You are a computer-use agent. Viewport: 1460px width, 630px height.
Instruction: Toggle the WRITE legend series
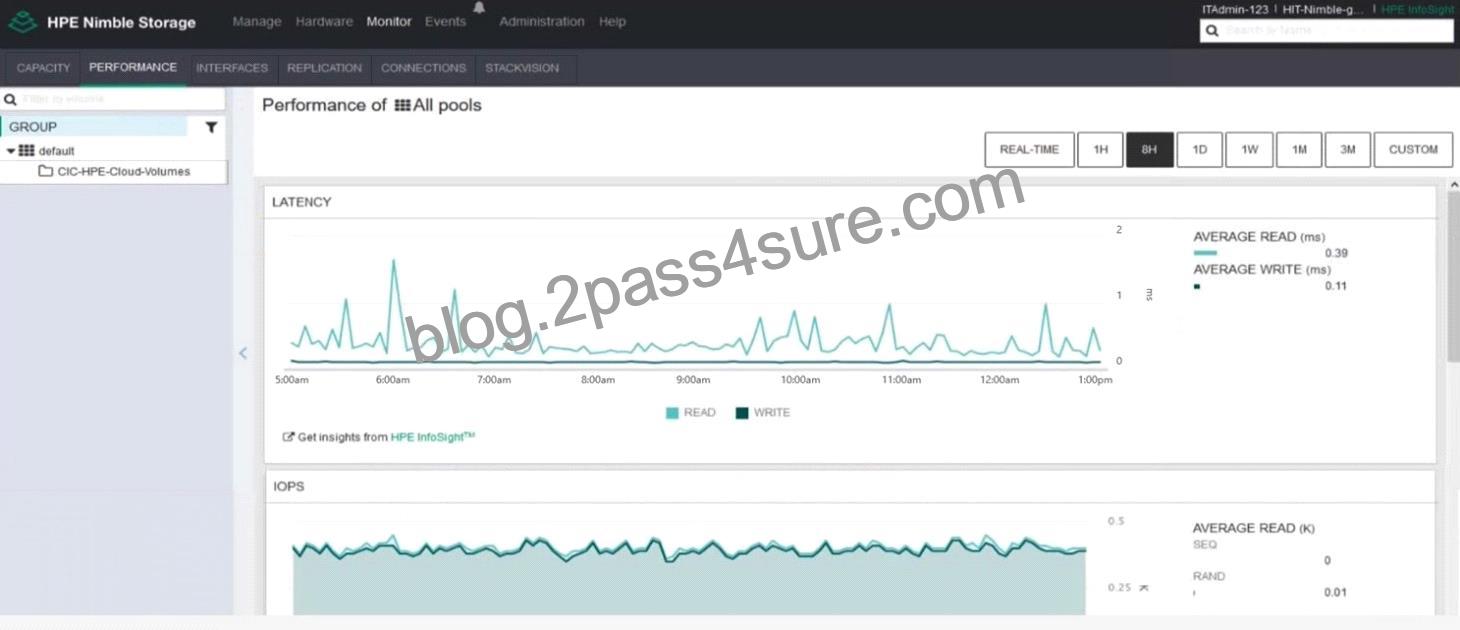coord(763,412)
